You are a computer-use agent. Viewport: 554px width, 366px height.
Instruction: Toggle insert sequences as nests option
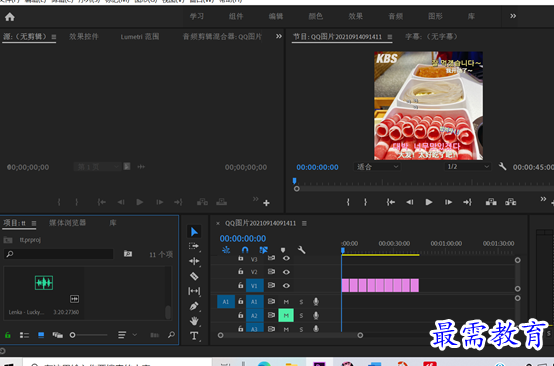point(226,250)
